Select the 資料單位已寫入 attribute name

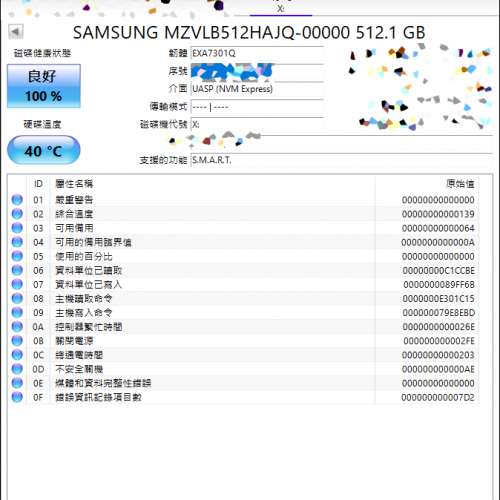point(89,285)
